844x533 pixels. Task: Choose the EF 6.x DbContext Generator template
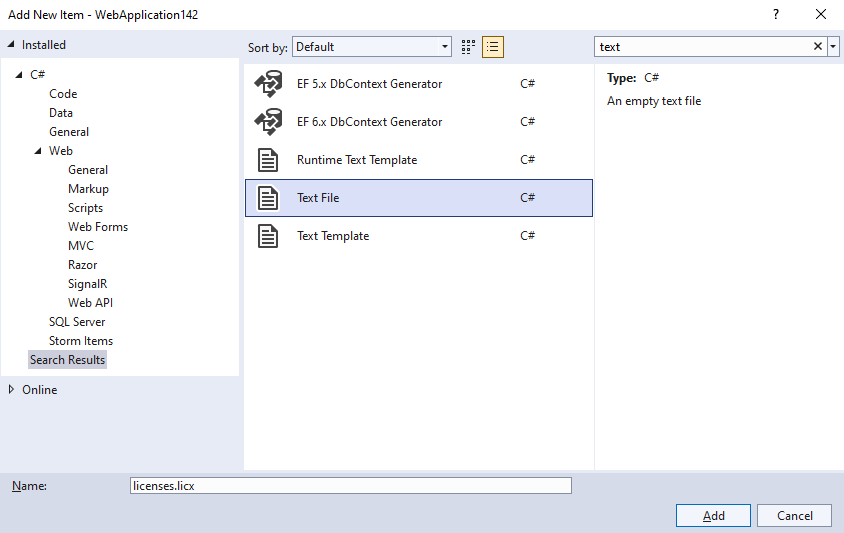coord(419,122)
